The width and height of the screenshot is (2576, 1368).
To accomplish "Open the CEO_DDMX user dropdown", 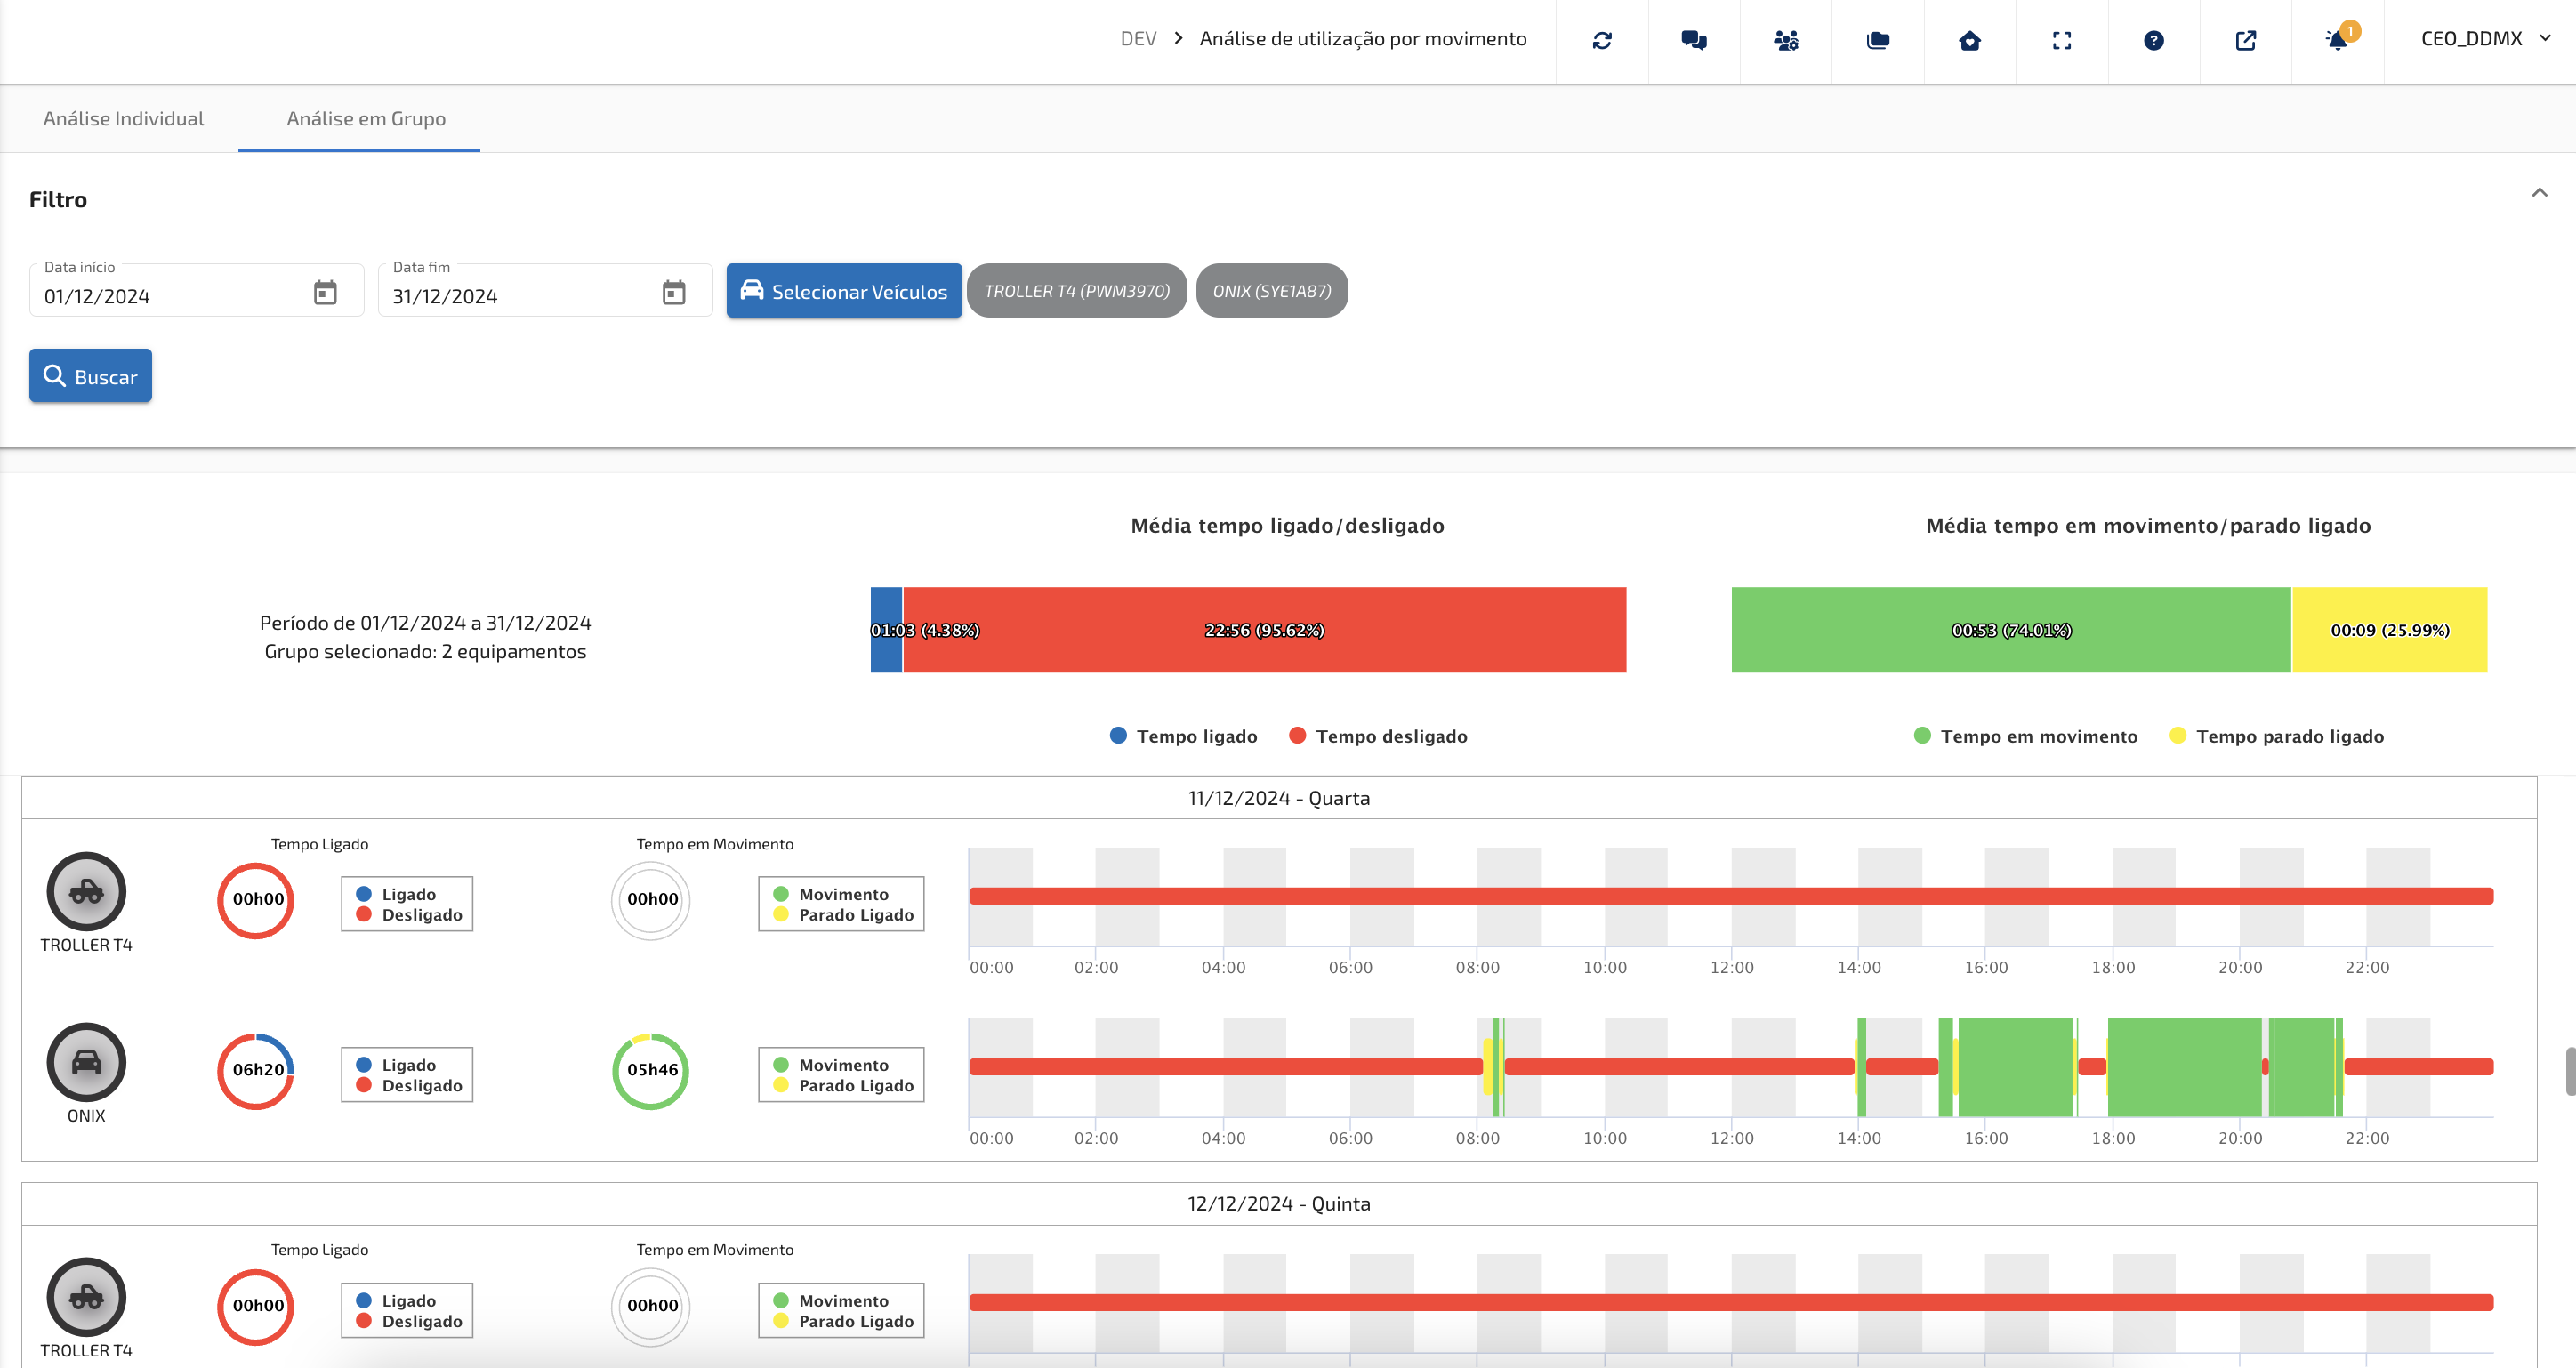I will pyautogui.click(x=2485, y=39).
